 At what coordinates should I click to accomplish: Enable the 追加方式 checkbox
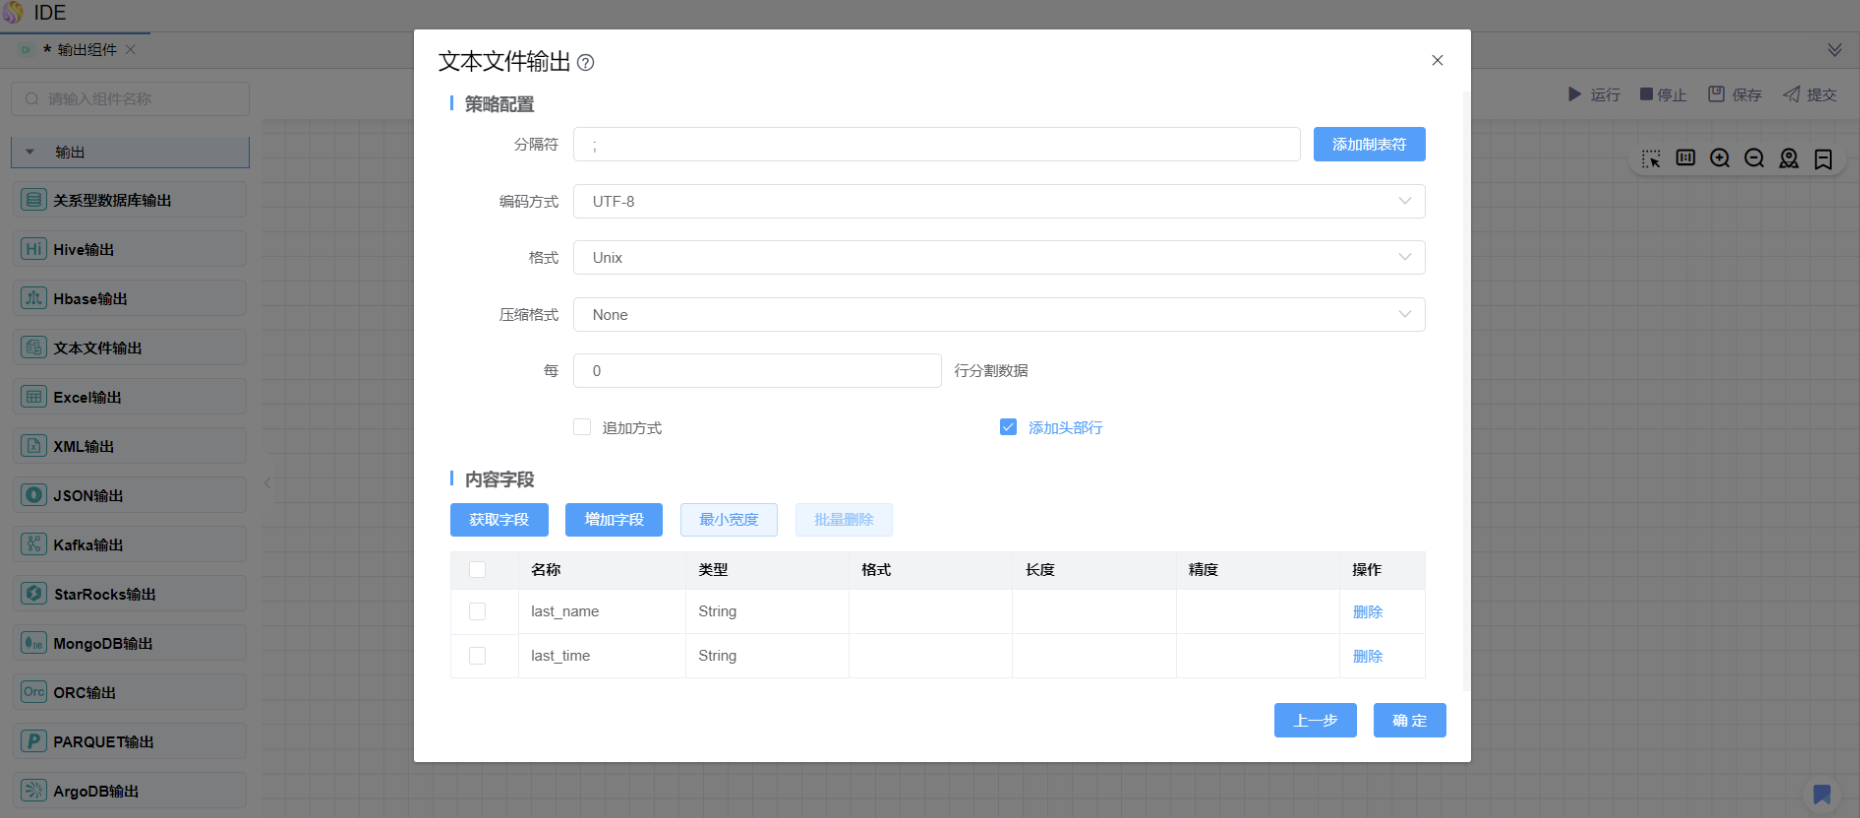click(x=582, y=427)
